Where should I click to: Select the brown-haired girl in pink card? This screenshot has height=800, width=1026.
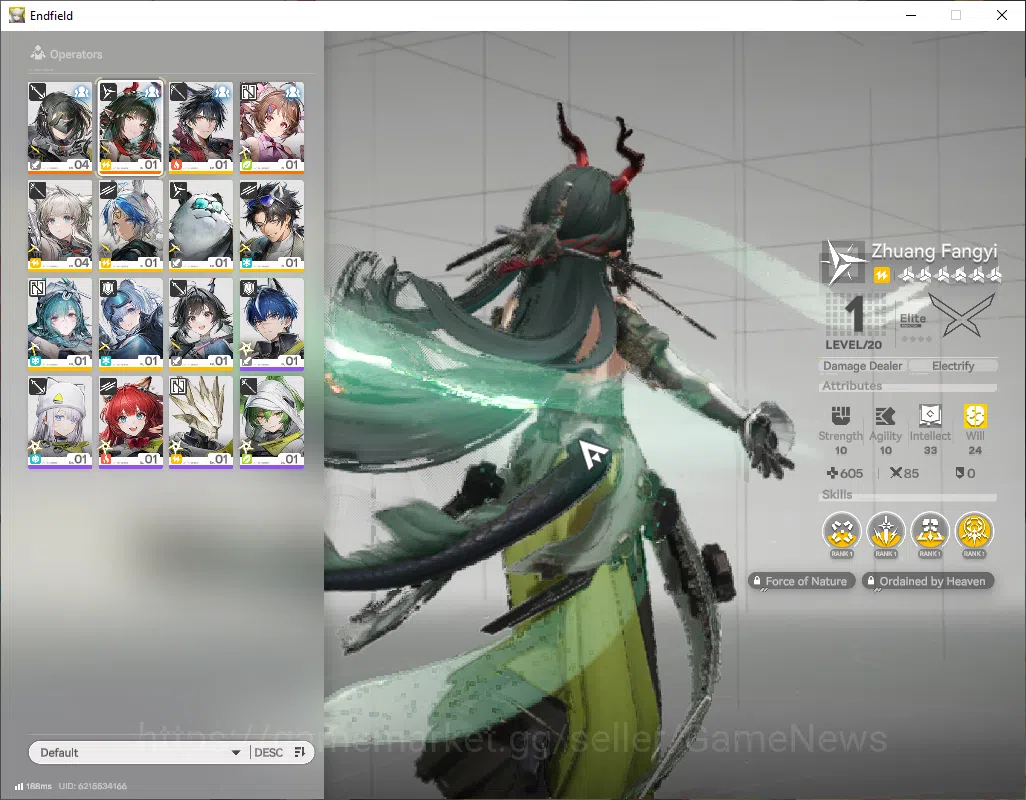click(272, 127)
